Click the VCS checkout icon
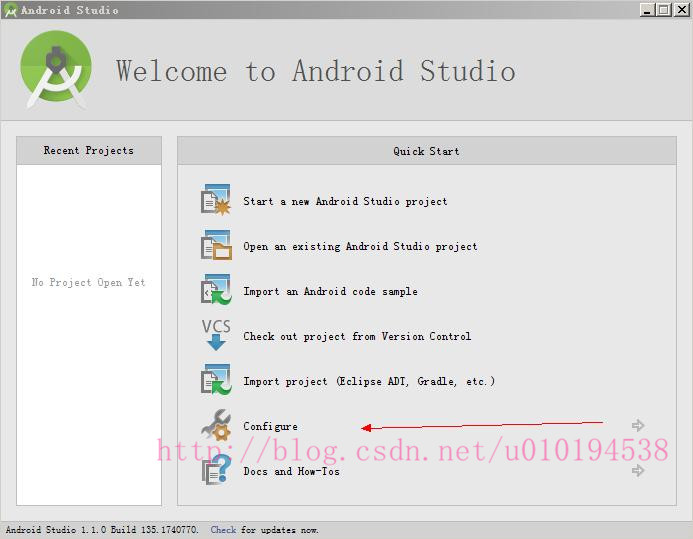Viewport: 693px width, 539px height. 216,335
